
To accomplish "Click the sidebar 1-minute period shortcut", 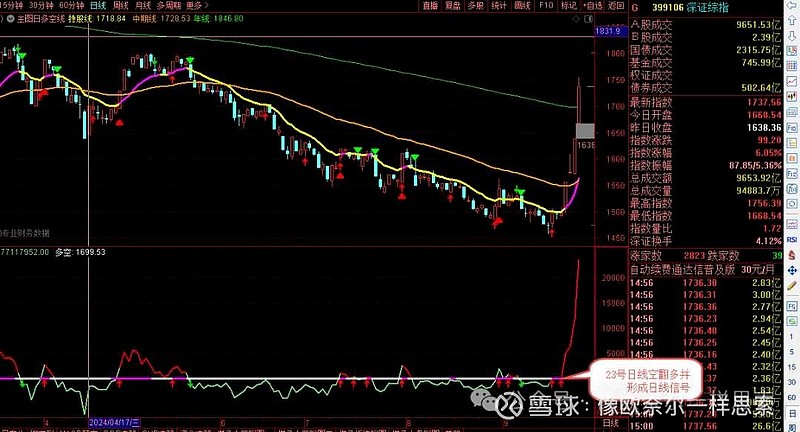I will tap(792, 338).
